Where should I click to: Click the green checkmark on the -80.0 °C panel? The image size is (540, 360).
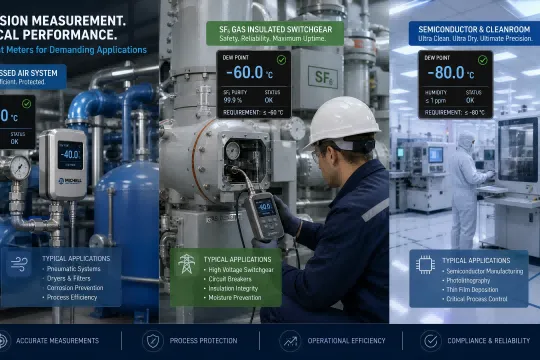[483, 60]
